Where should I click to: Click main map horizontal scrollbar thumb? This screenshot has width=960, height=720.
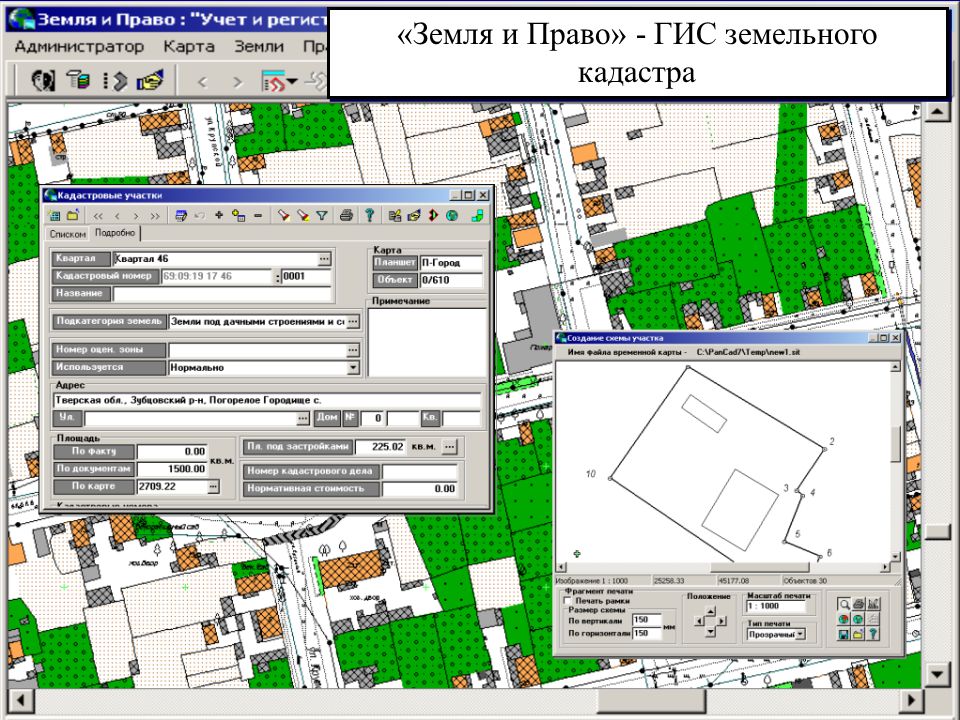click(650, 700)
